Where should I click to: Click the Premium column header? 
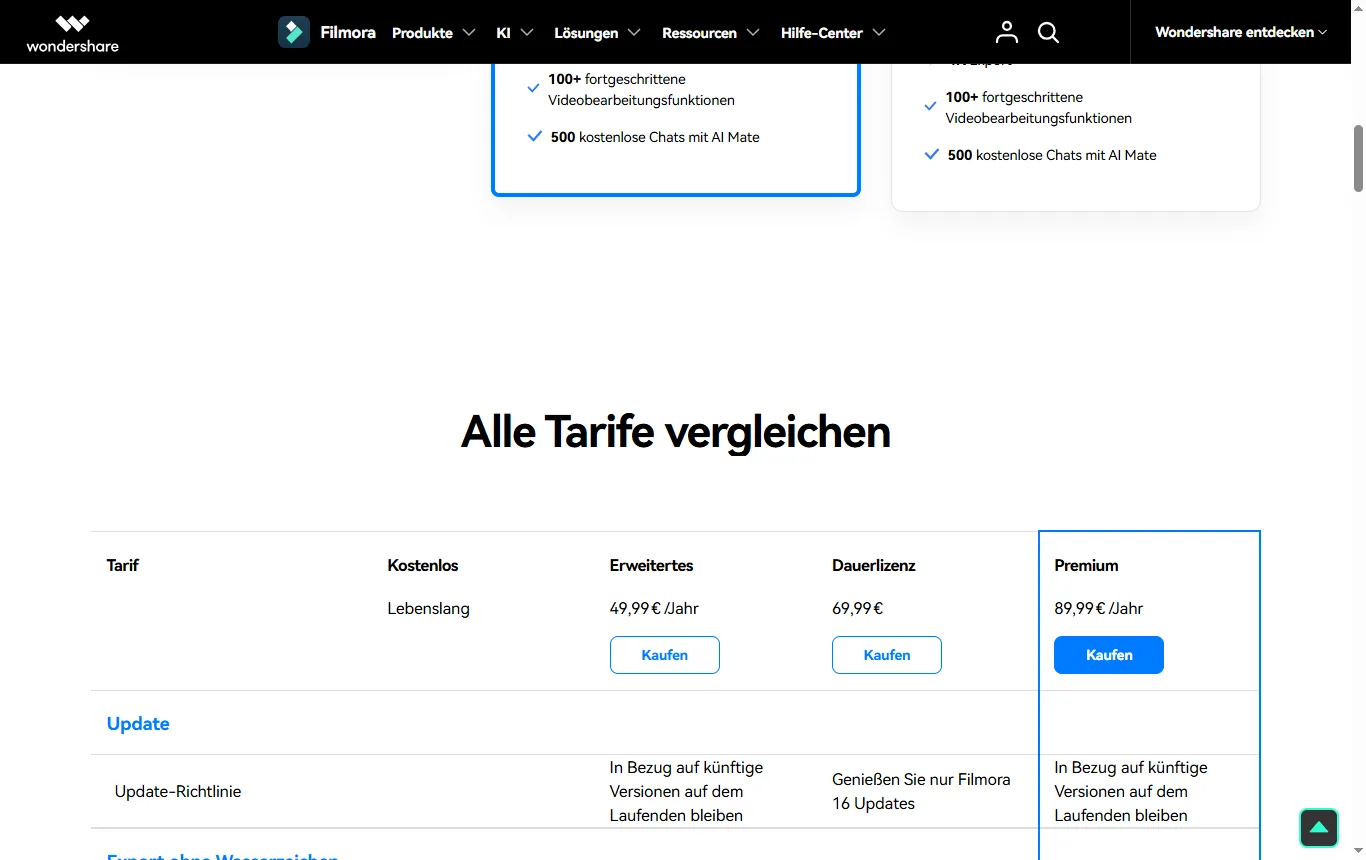[1086, 565]
